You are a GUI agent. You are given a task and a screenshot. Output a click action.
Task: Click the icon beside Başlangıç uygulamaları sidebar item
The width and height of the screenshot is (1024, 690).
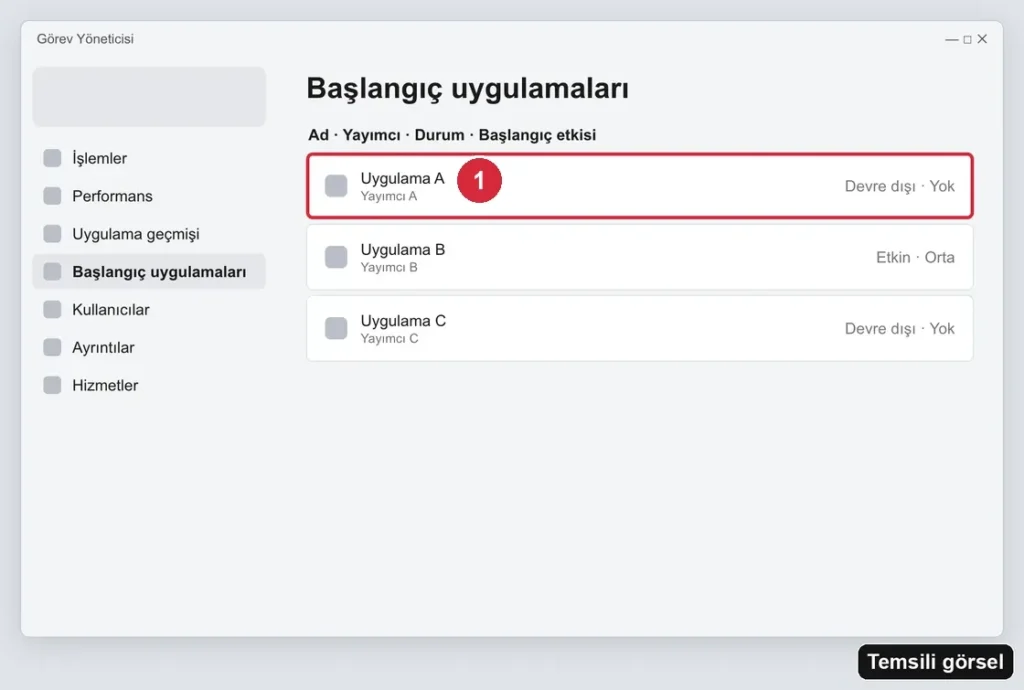pyautogui.click(x=52, y=272)
